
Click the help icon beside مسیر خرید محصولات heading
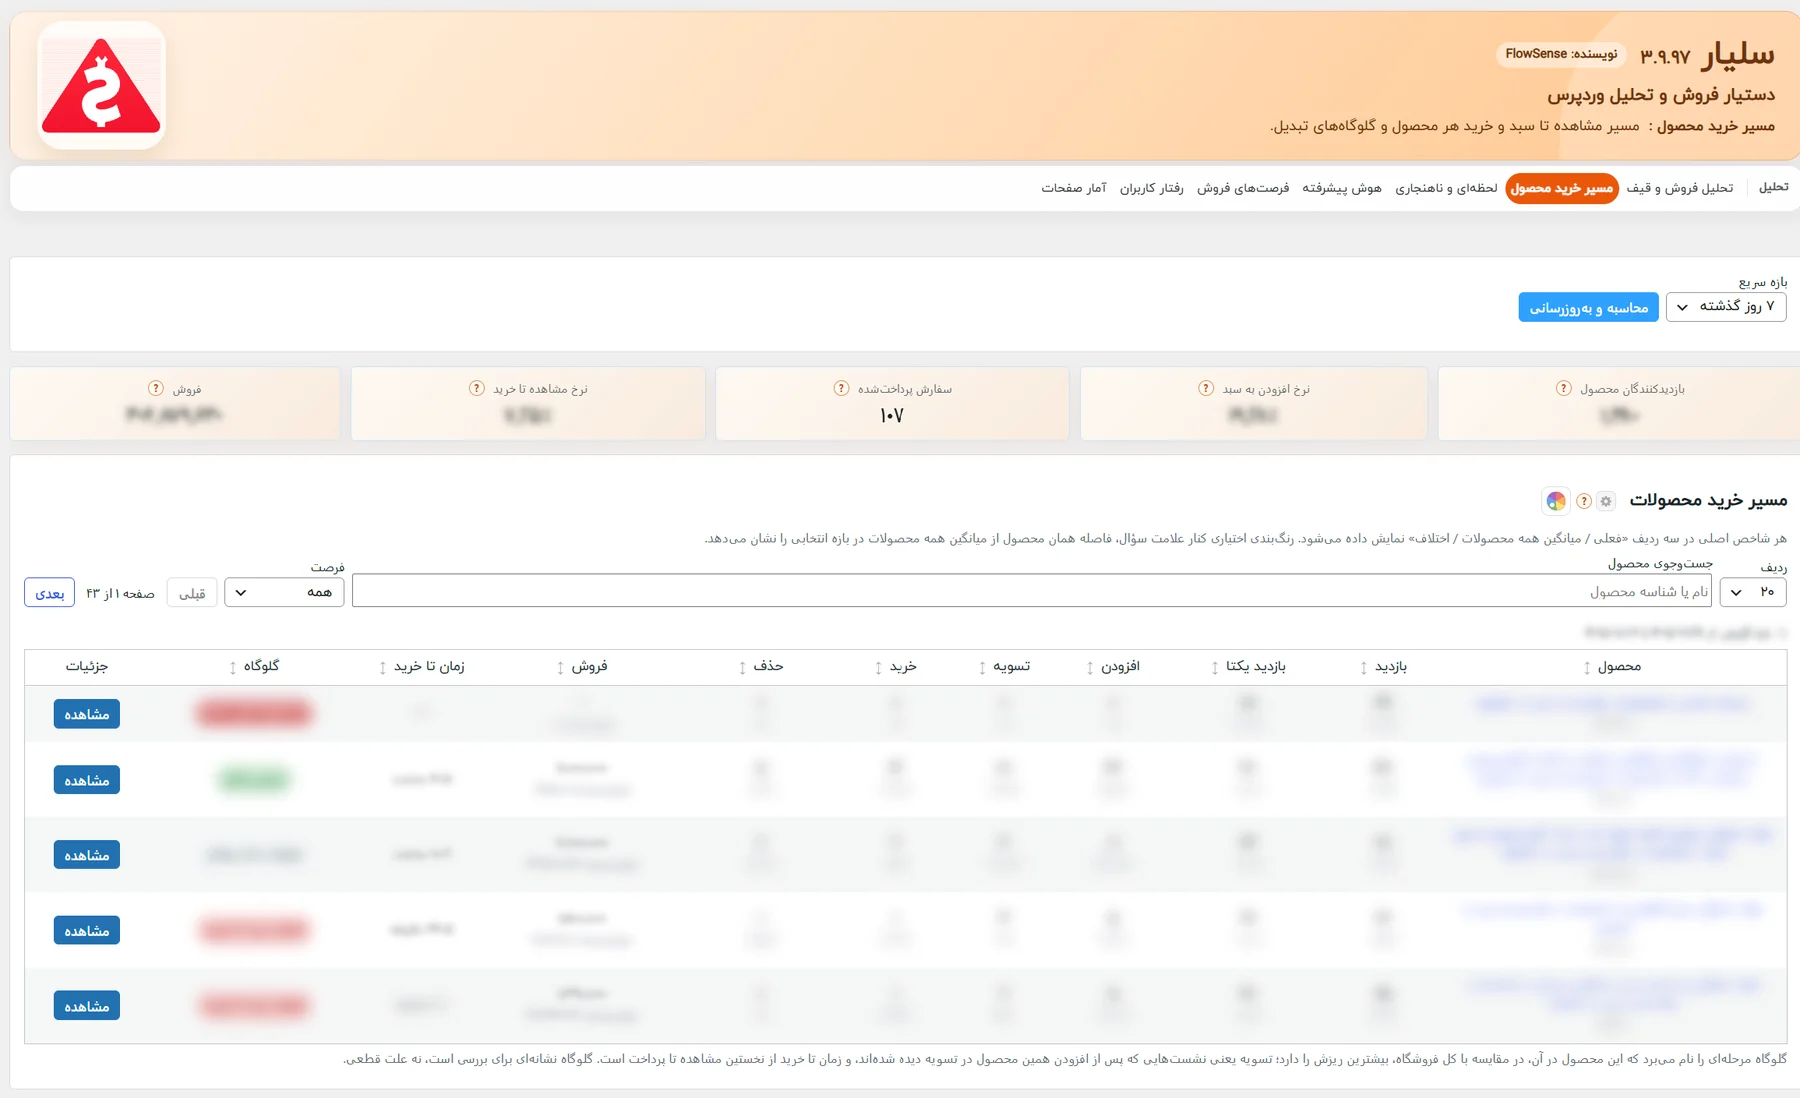(x=1584, y=501)
